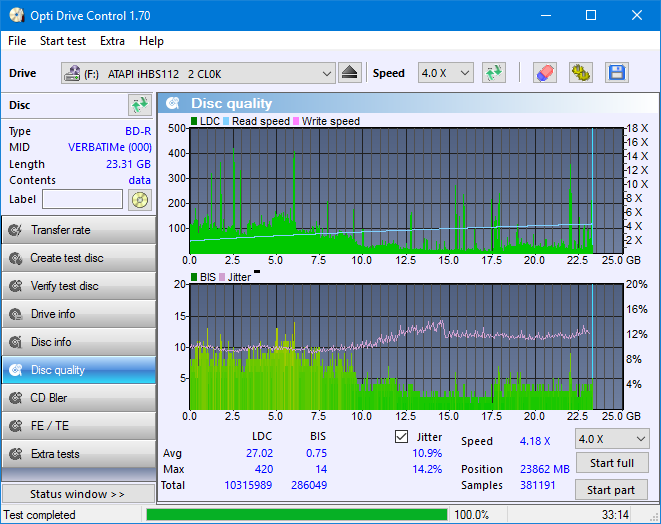Click the BIS total value 286049
The width and height of the screenshot is (661, 524).
[x=309, y=485]
